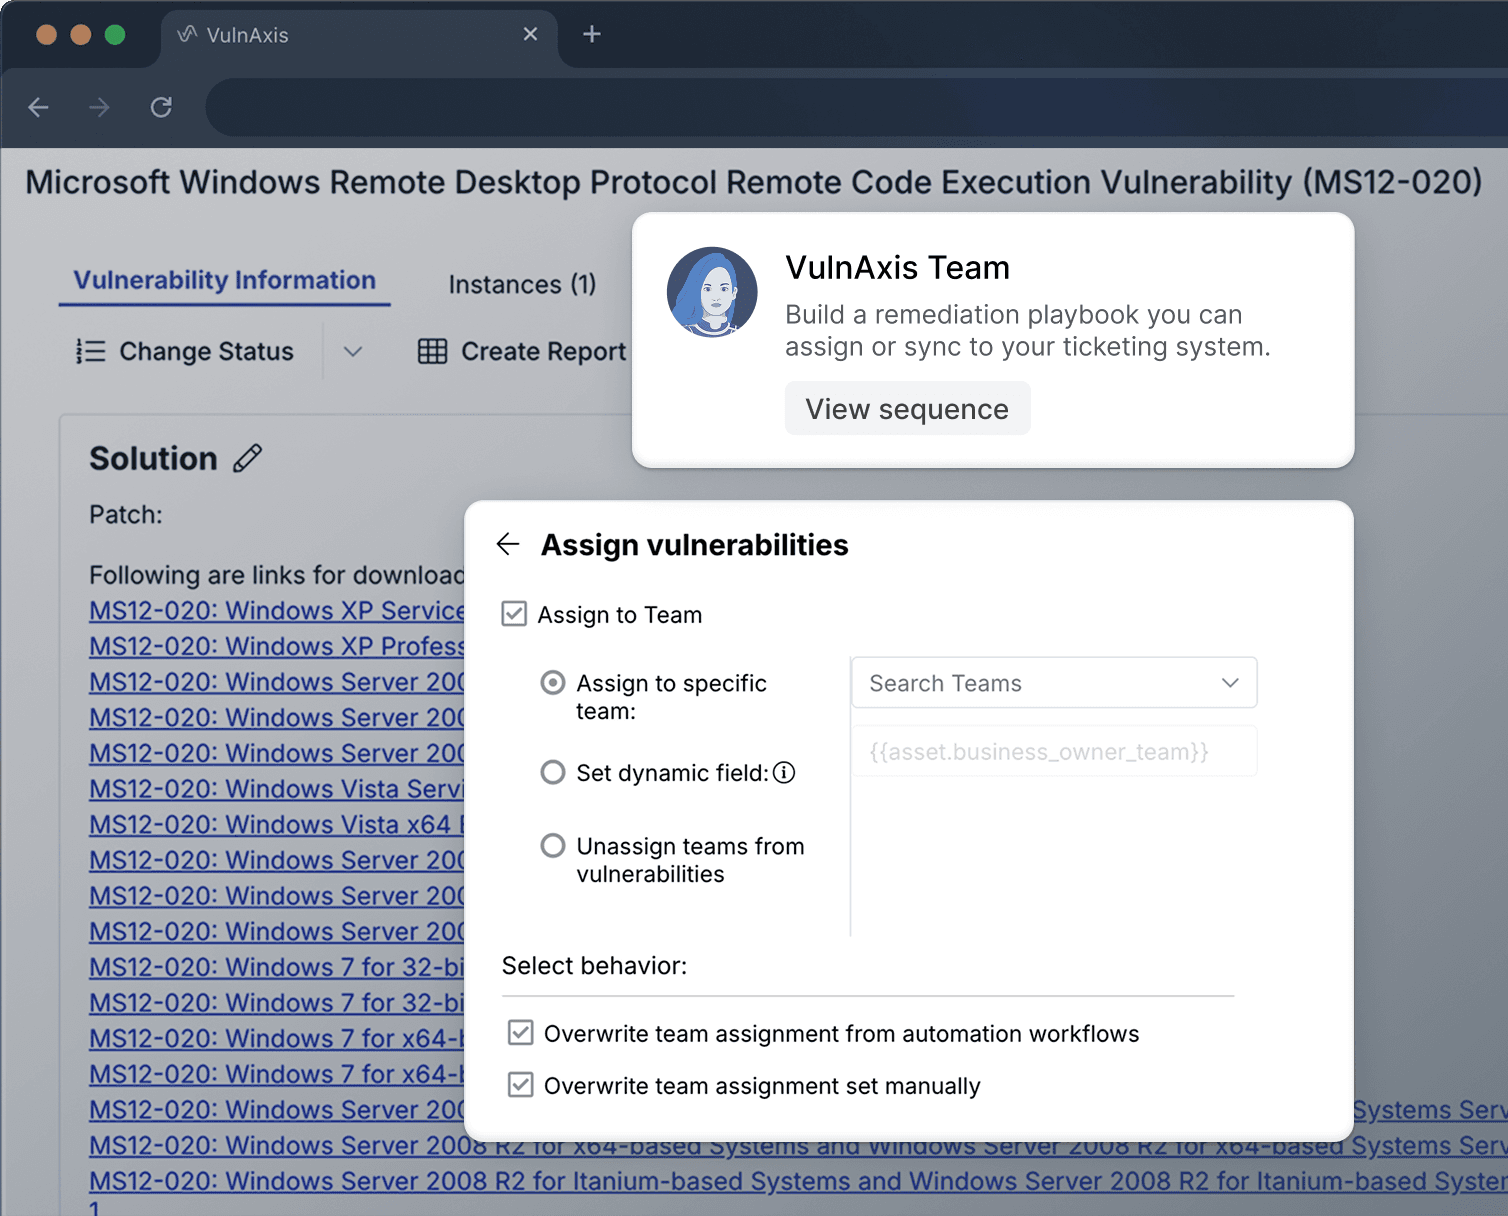Click the VulnAxis tab favicon
This screenshot has width=1508, height=1216.
(x=187, y=34)
